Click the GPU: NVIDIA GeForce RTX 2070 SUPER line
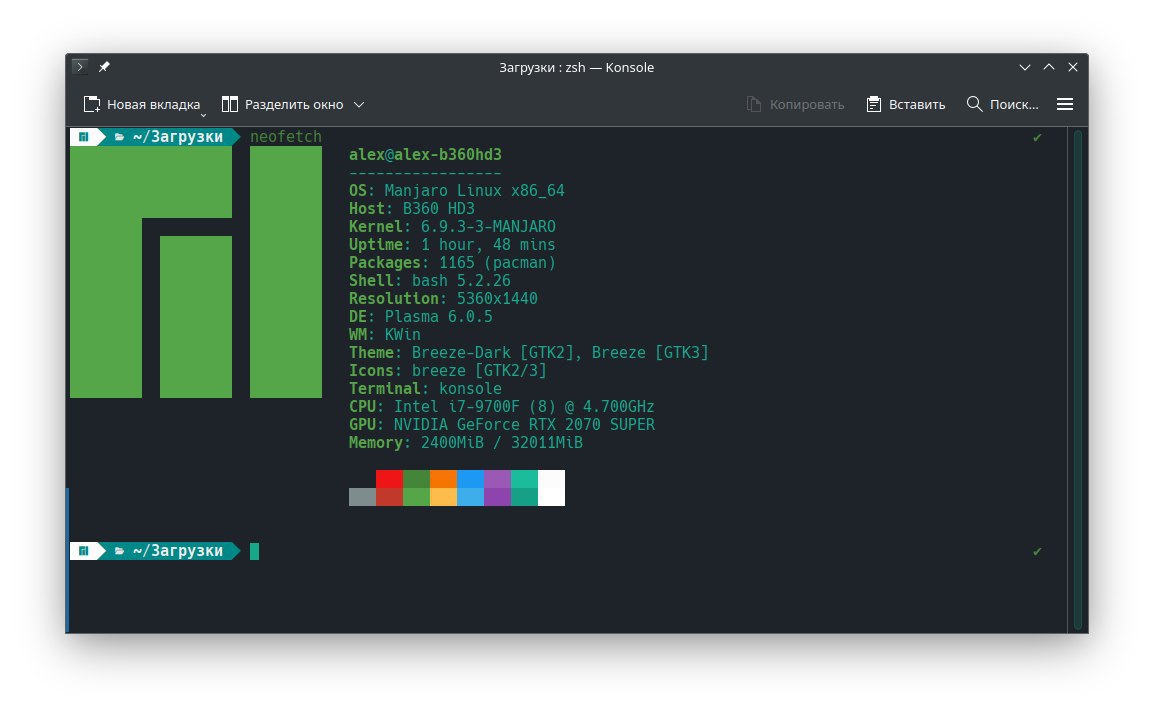This screenshot has height=712, width=1155. click(x=502, y=425)
